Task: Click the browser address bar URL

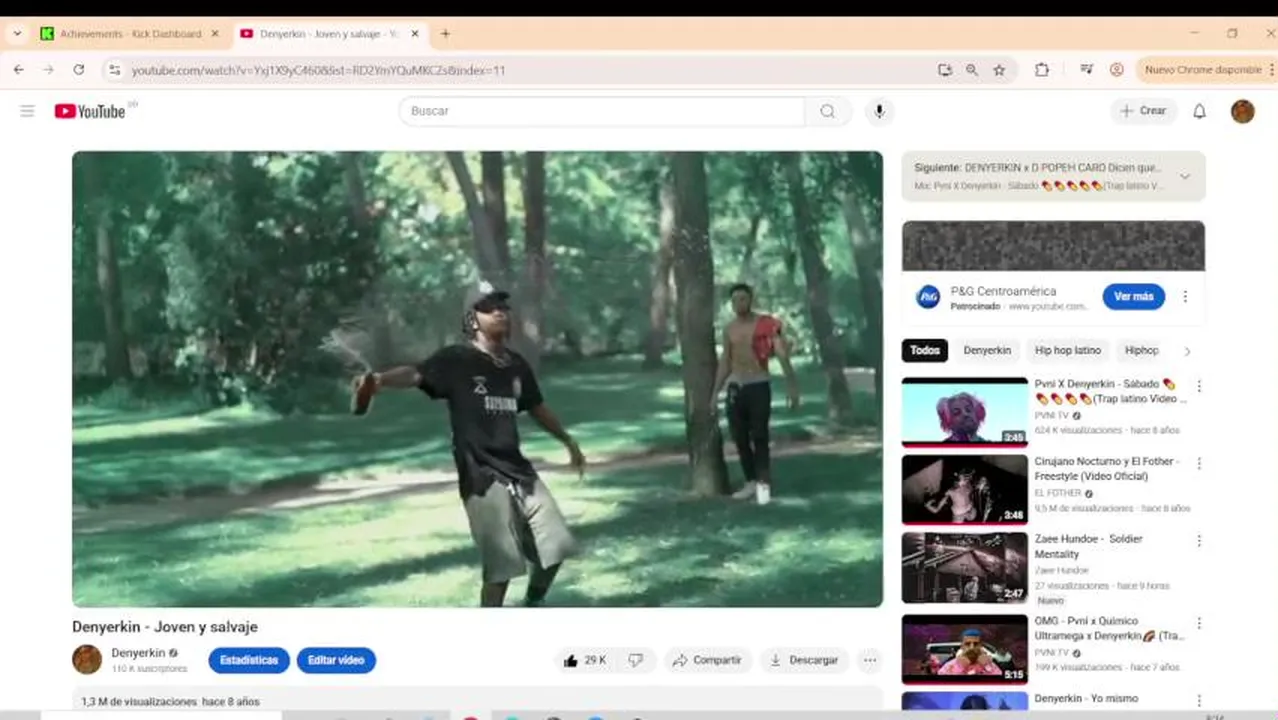Action: [x=318, y=70]
